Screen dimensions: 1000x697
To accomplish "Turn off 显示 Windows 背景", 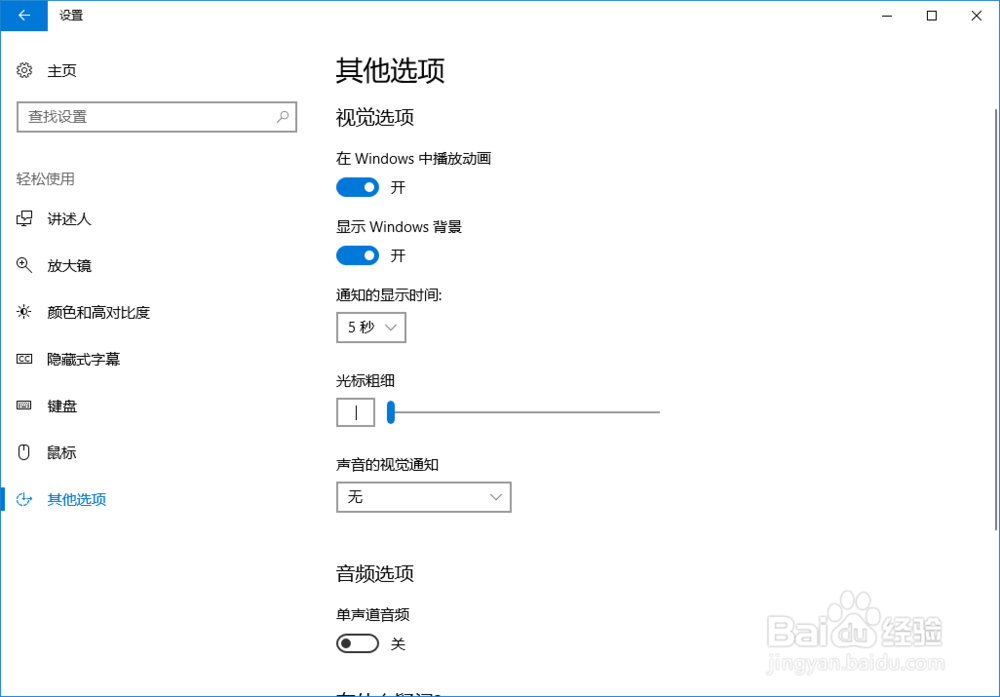I will [x=357, y=255].
